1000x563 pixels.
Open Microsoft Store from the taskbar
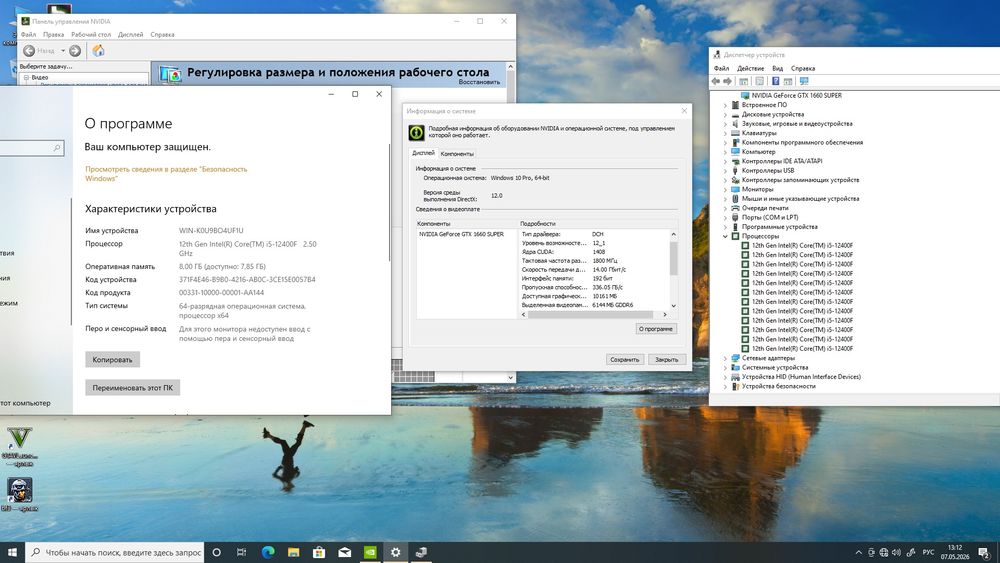[x=319, y=552]
